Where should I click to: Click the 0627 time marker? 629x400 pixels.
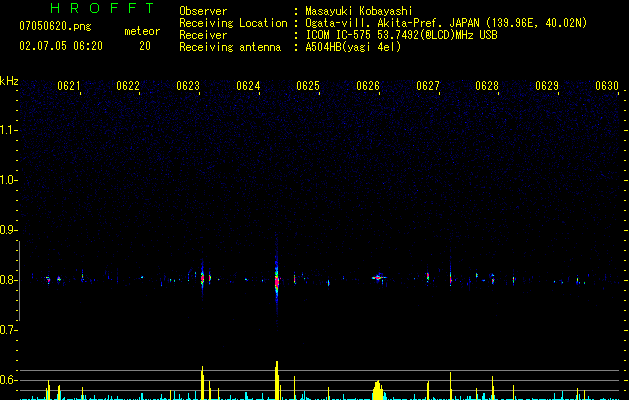click(x=428, y=86)
